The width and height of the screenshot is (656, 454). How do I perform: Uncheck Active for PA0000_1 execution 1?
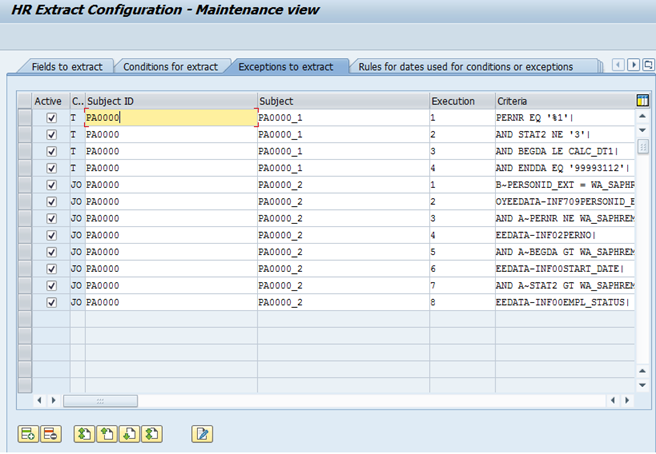coord(51,118)
